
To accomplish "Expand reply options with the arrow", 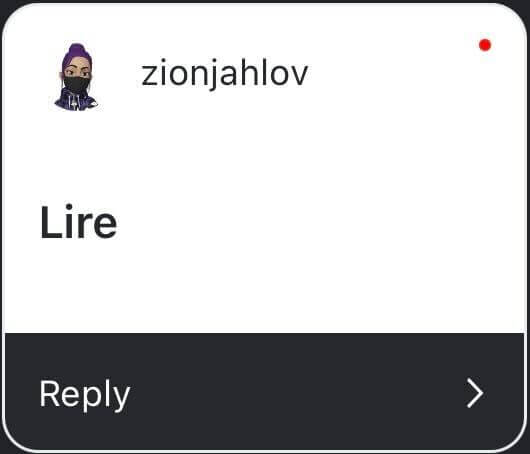I will (x=475, y=393).
